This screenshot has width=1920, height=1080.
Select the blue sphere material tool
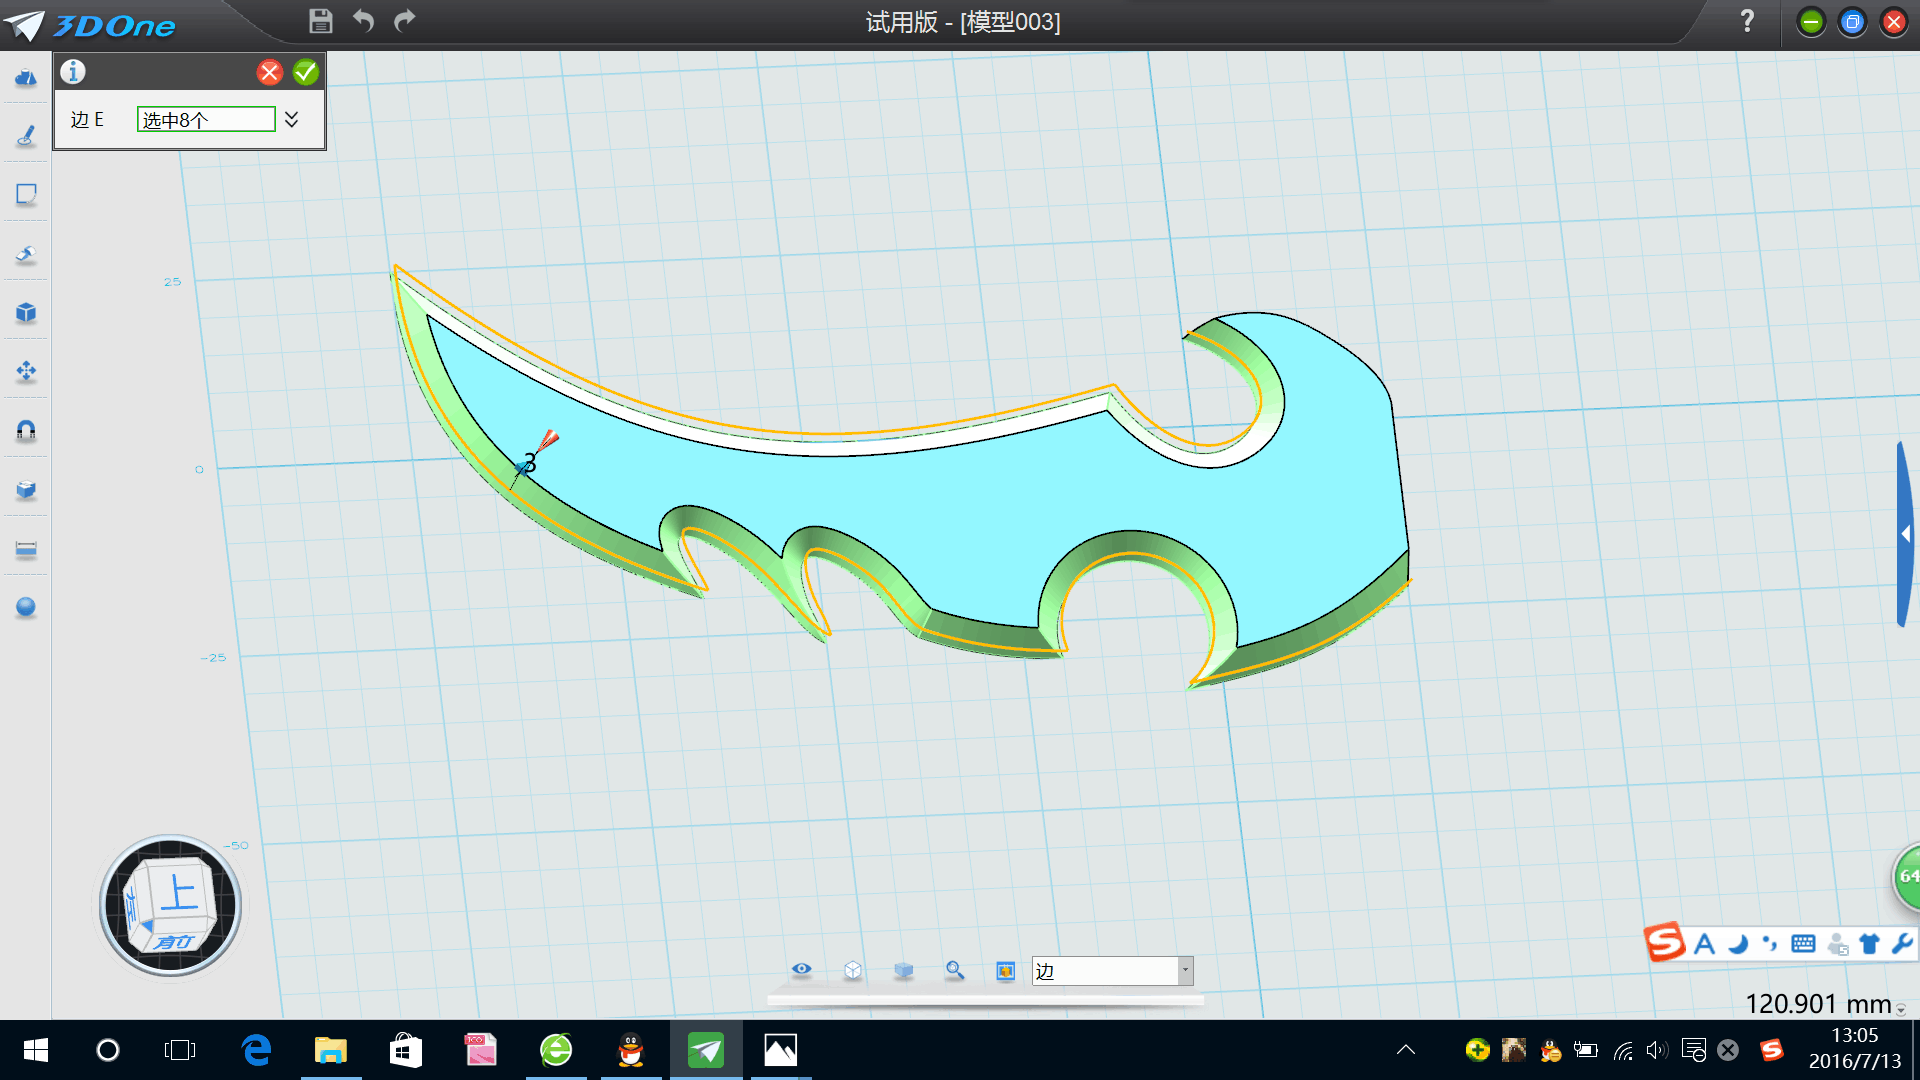coord(26,607)
